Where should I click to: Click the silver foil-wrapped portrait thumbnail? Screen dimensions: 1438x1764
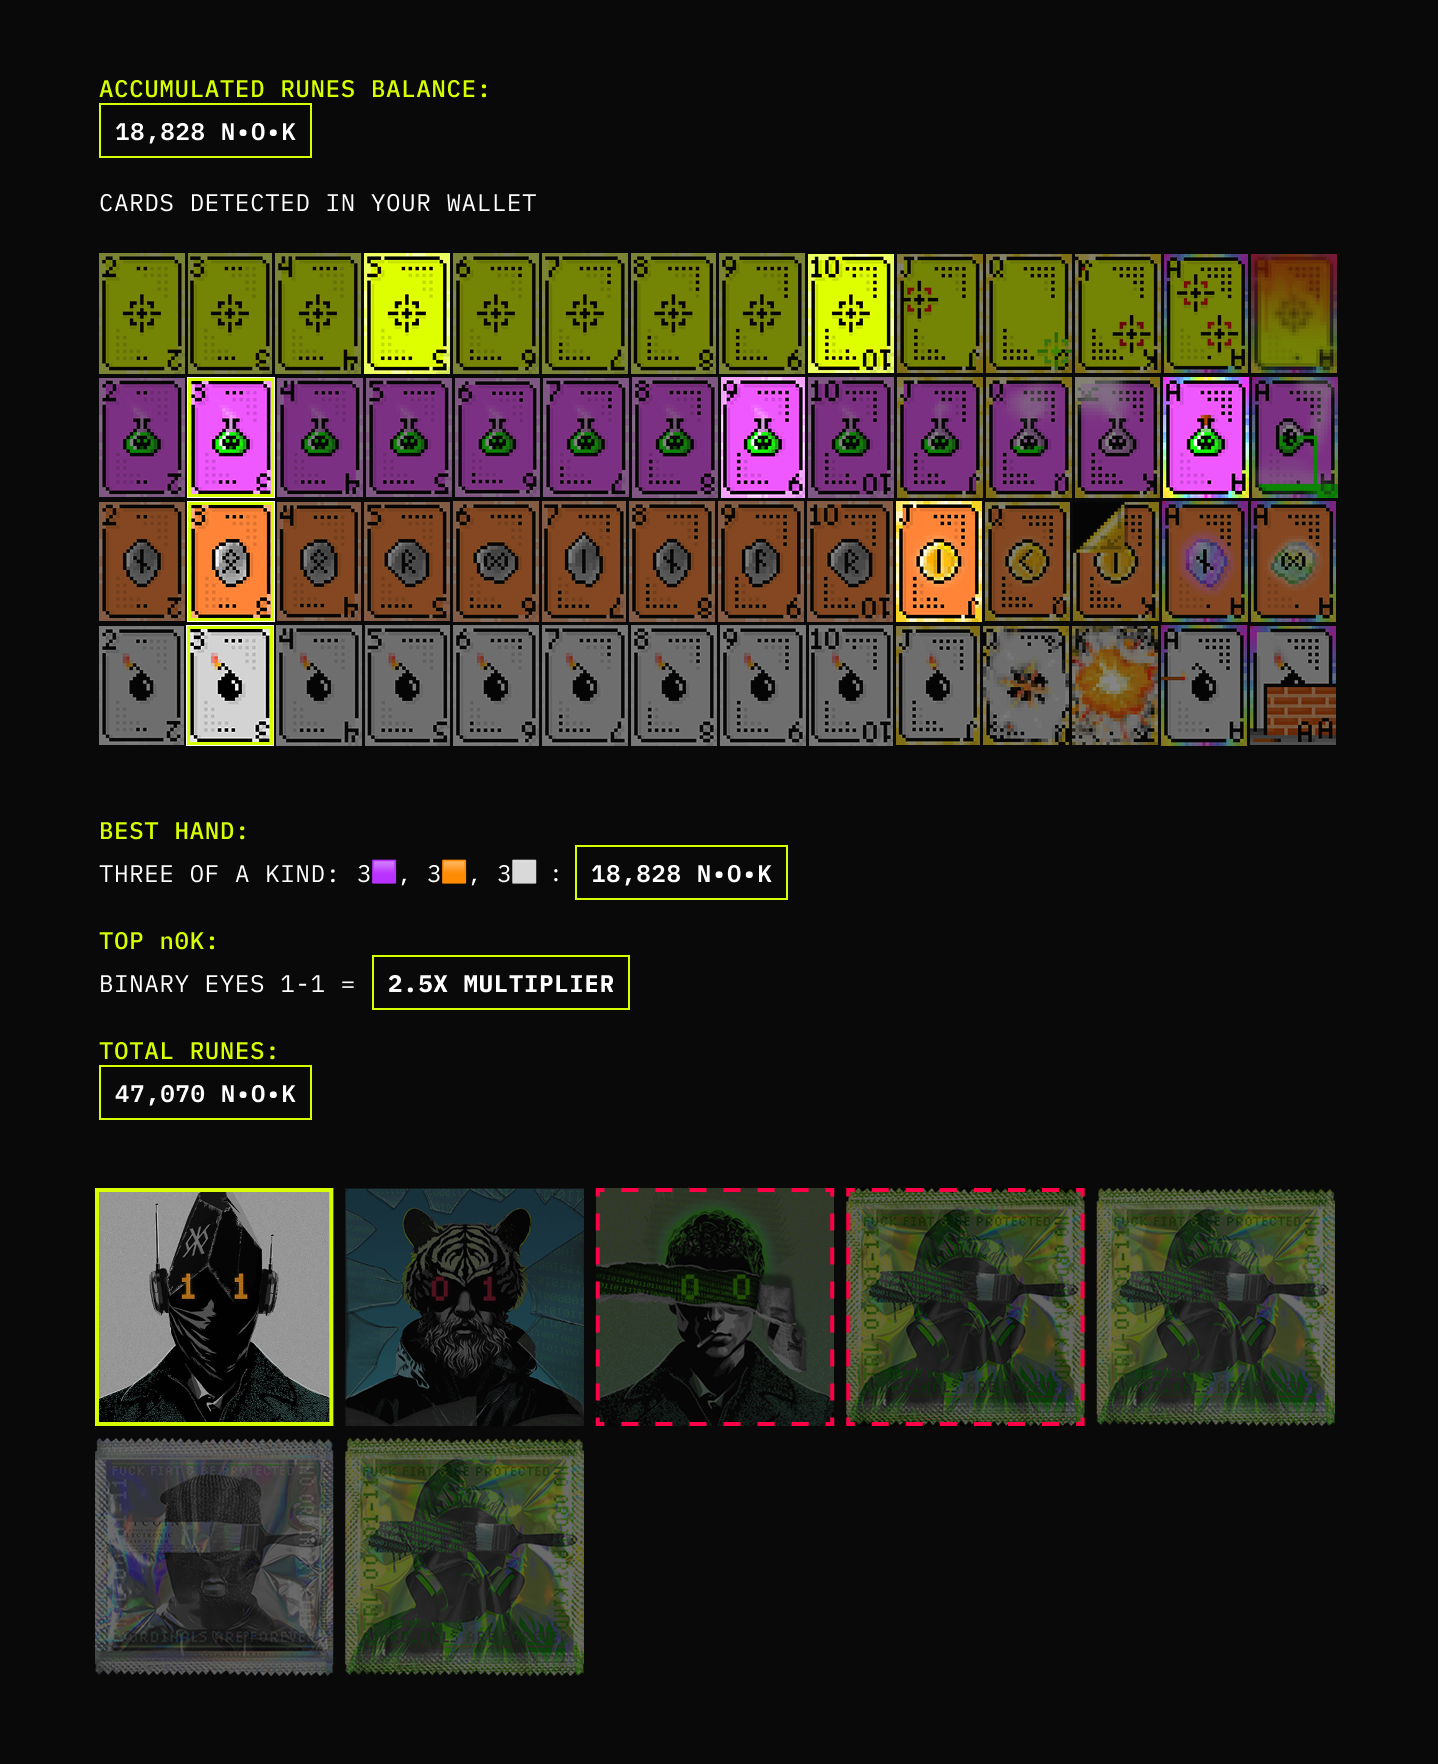(214, 1556)
